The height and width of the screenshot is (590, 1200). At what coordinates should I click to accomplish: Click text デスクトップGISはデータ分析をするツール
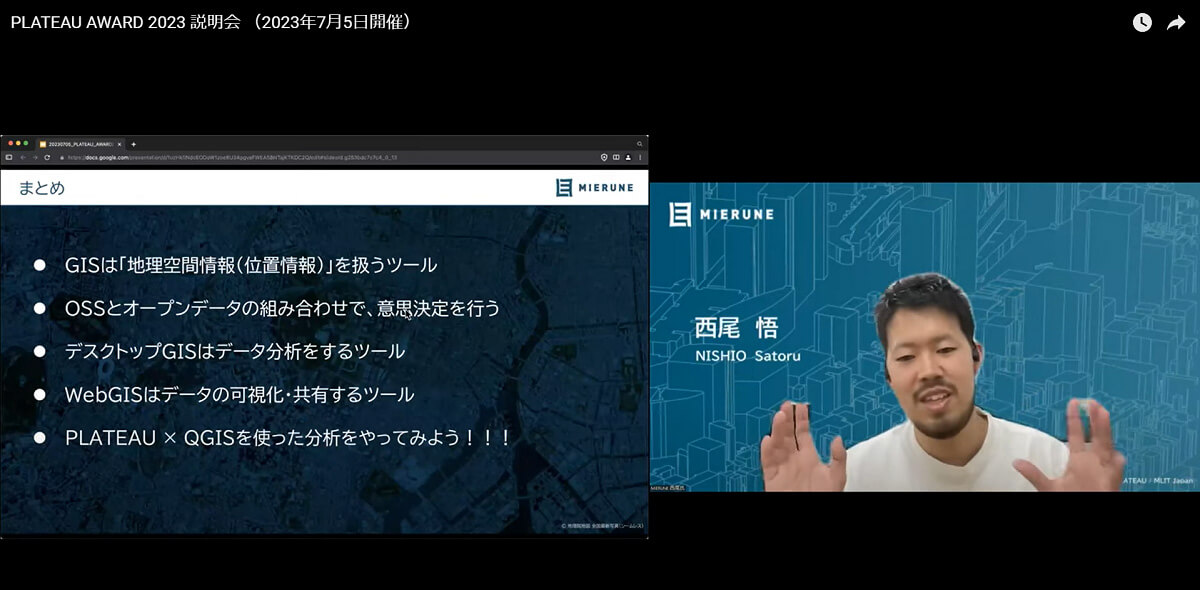point(235,352)
